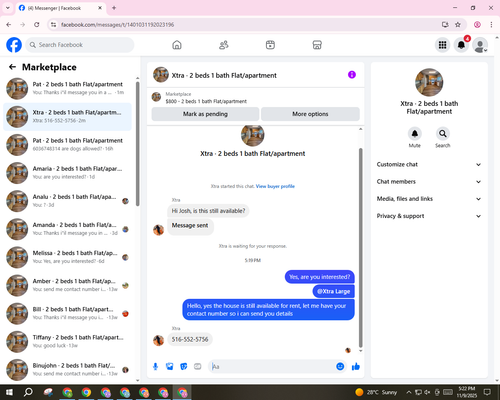Open the emoji picker smiley icon
The width and height of the screenshot is (500, 400).
(x=340, y=367)
